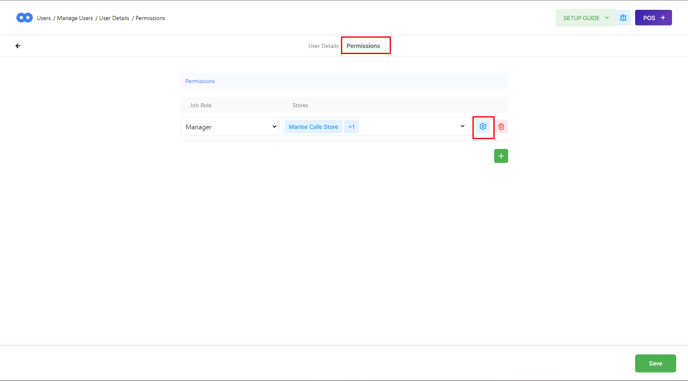The image size is (688, 381).
Task: Click the bug report icon beside Setup Guide
Action: [x=623, y=18]
